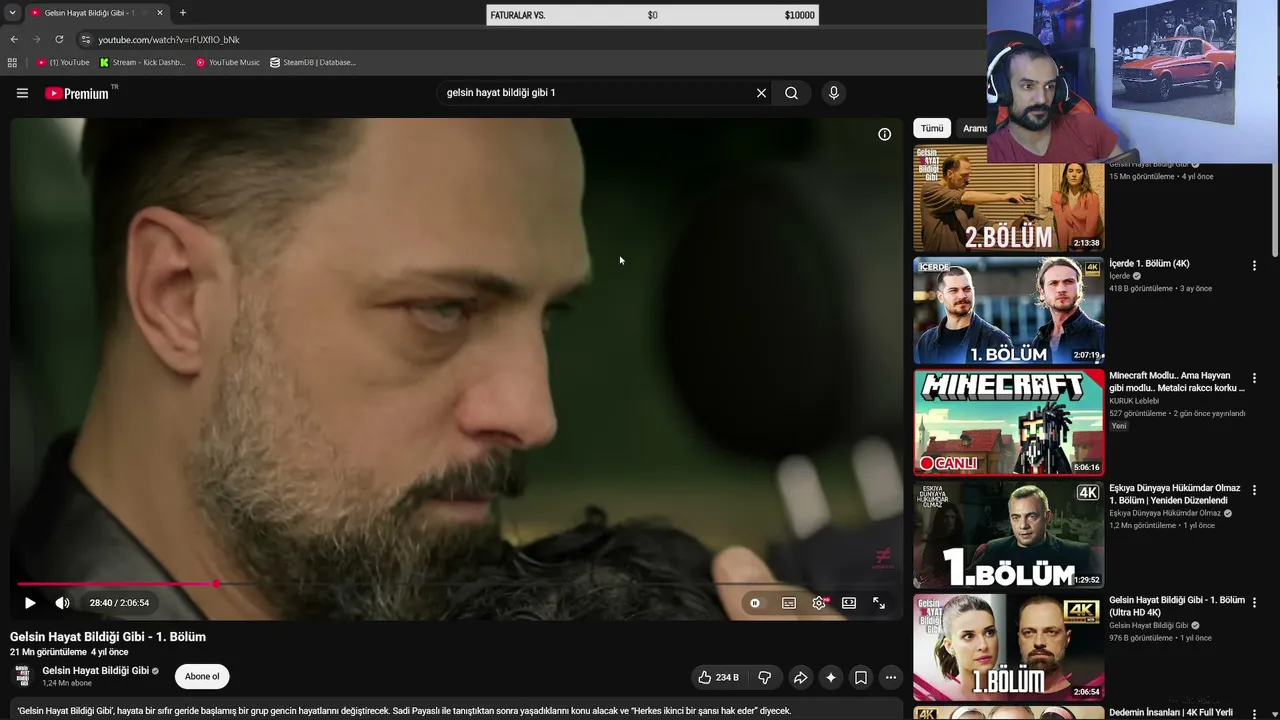Click the '21 Mn görüntüleme' view count

(x=48, y=652)
